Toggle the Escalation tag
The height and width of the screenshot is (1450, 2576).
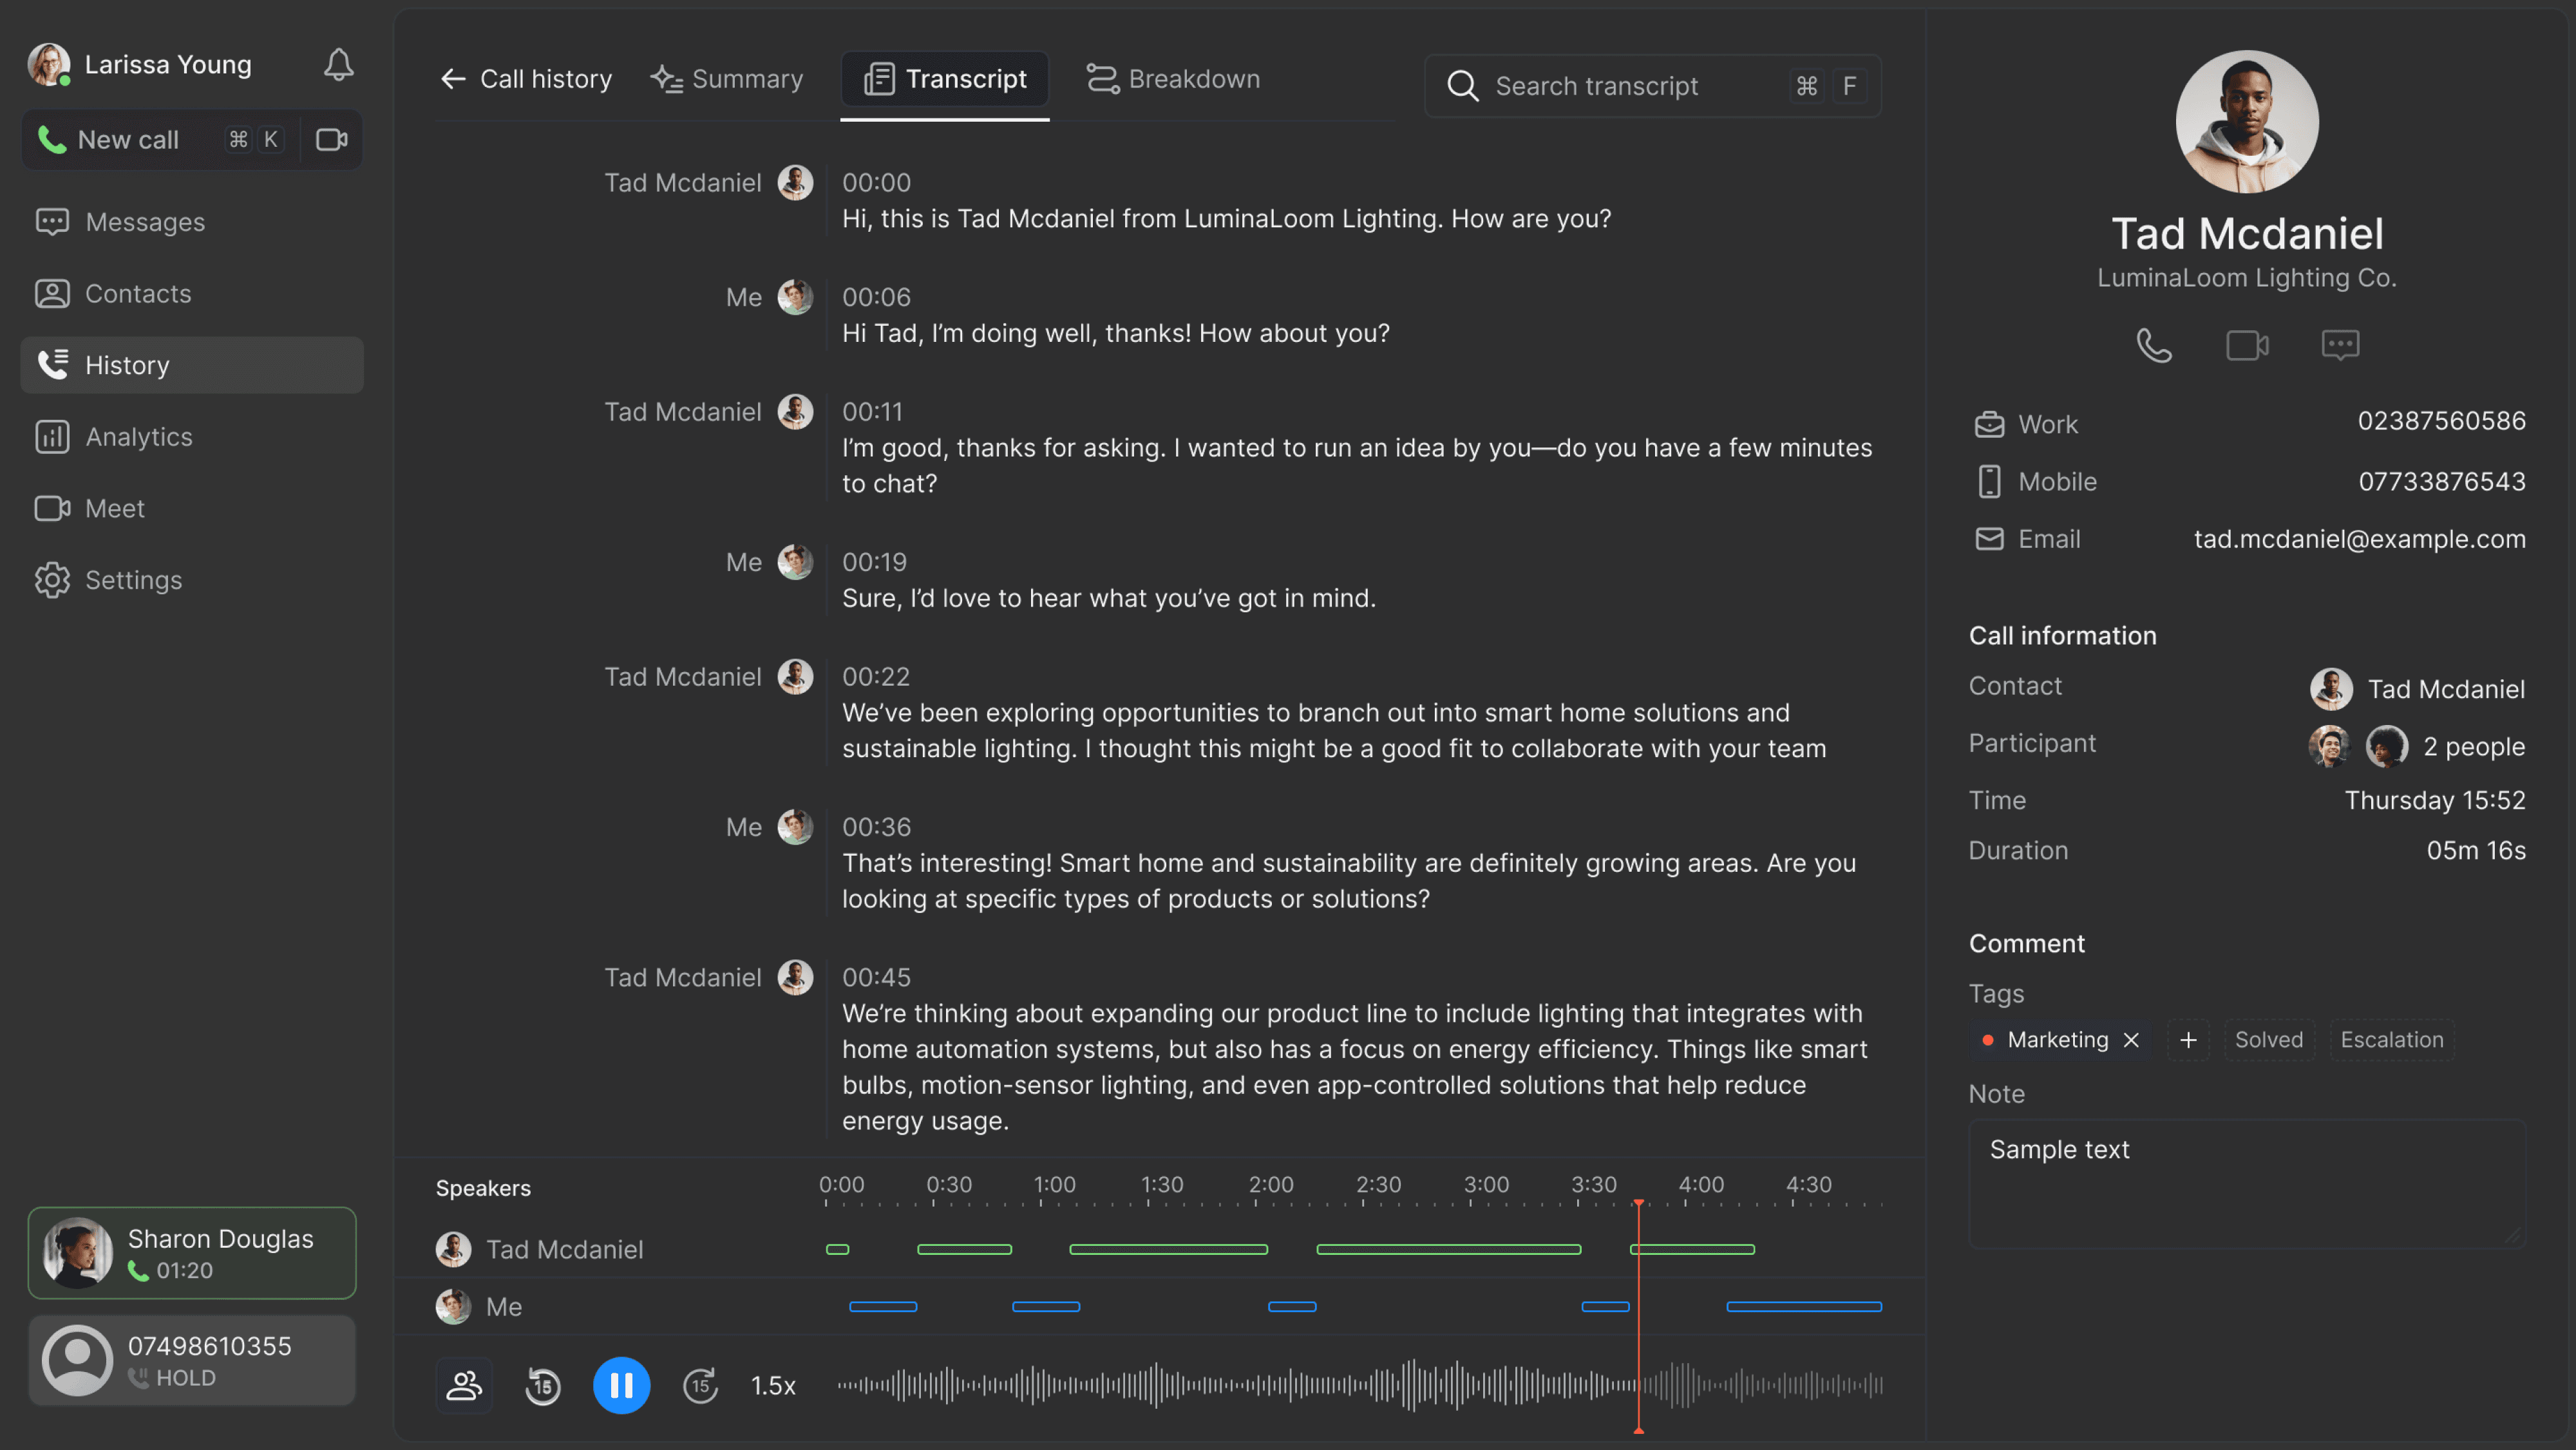pos(2391,1040)
